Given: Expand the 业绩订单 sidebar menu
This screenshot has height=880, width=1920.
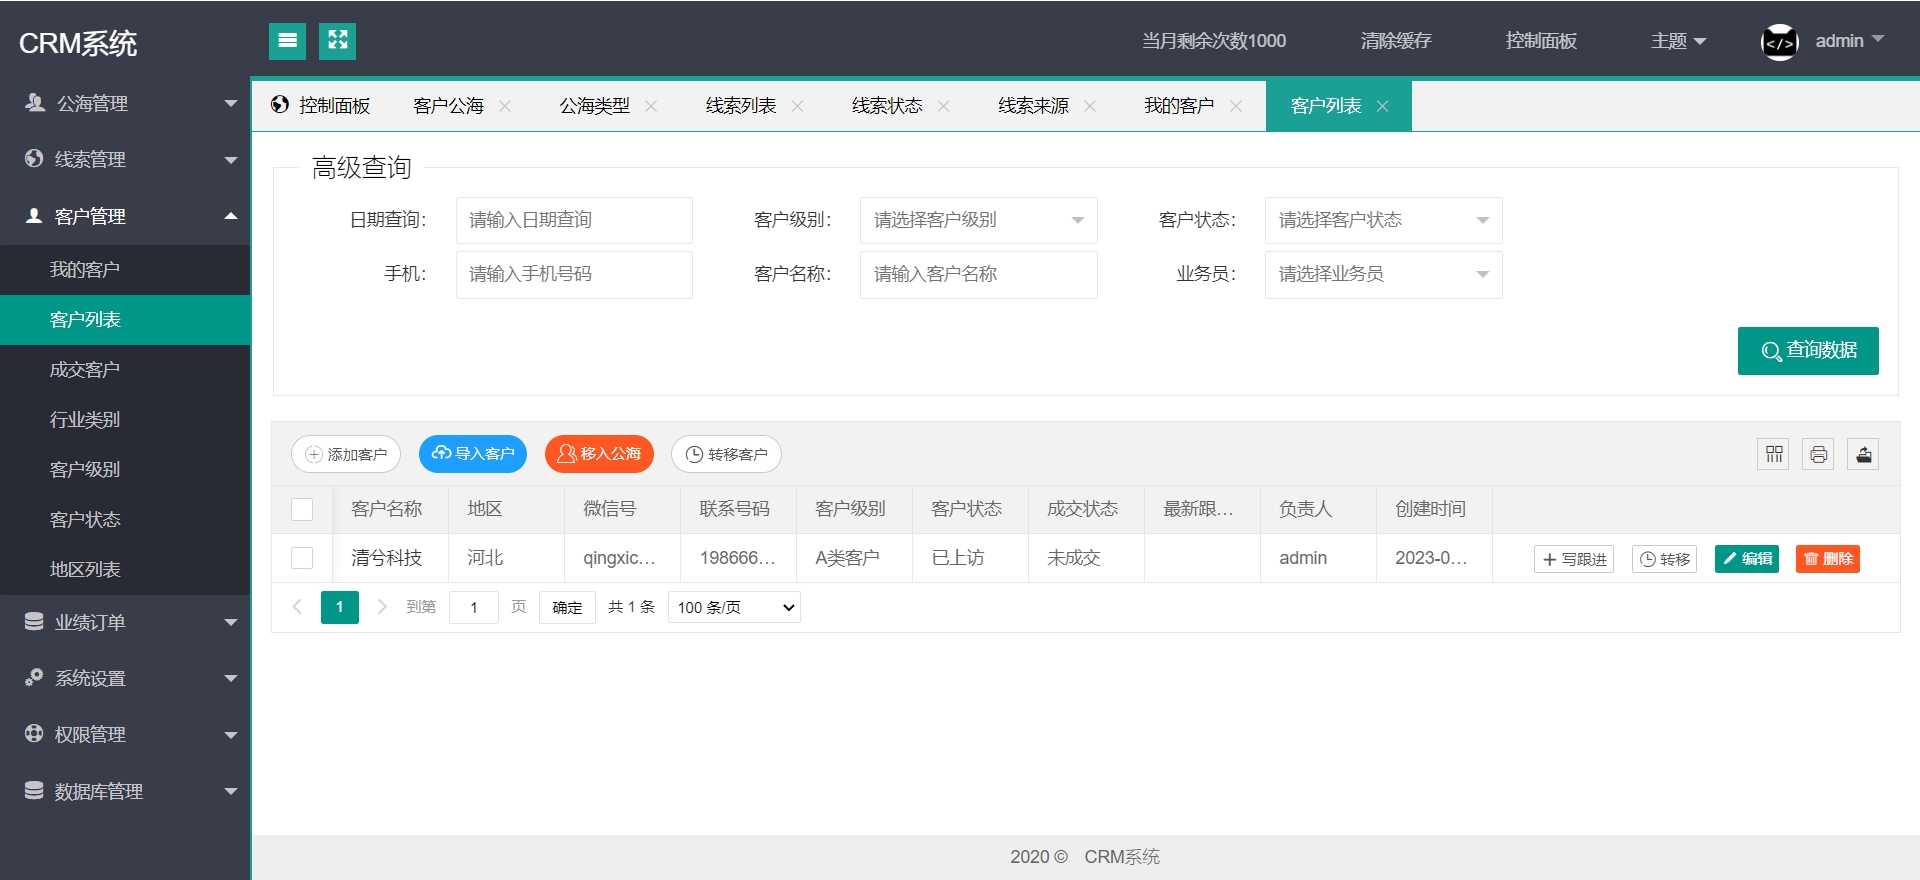Looking at the screenshot, I should click(x=125, y=622).
